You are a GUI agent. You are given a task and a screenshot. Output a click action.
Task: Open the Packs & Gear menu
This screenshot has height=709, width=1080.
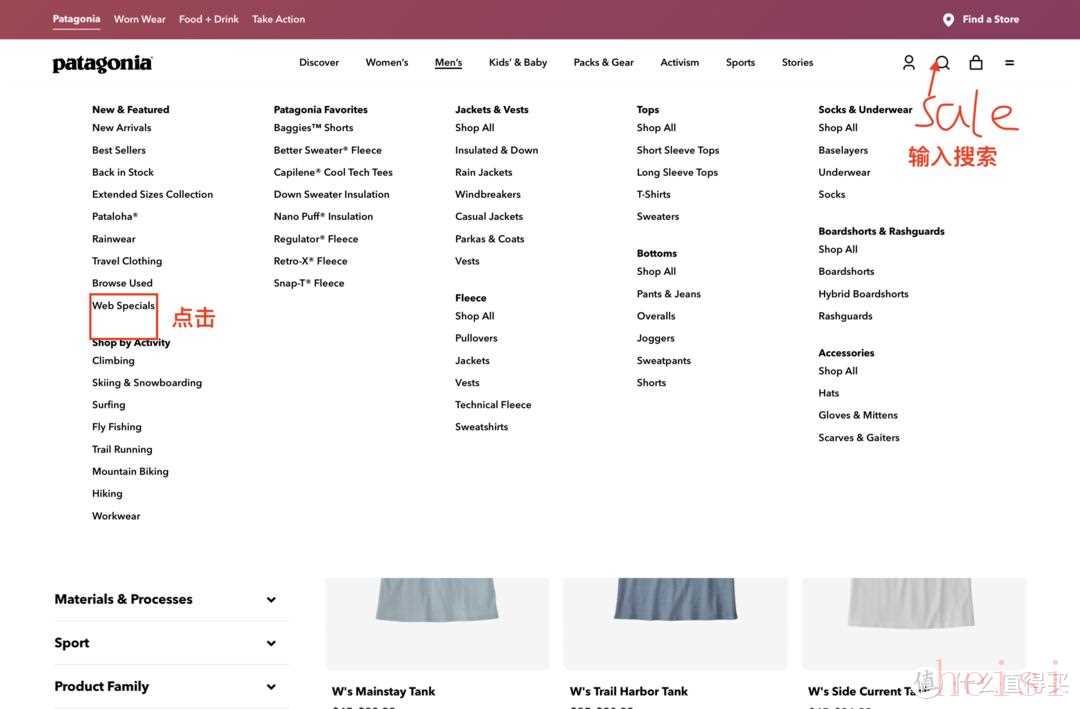[x=603, y=62]
